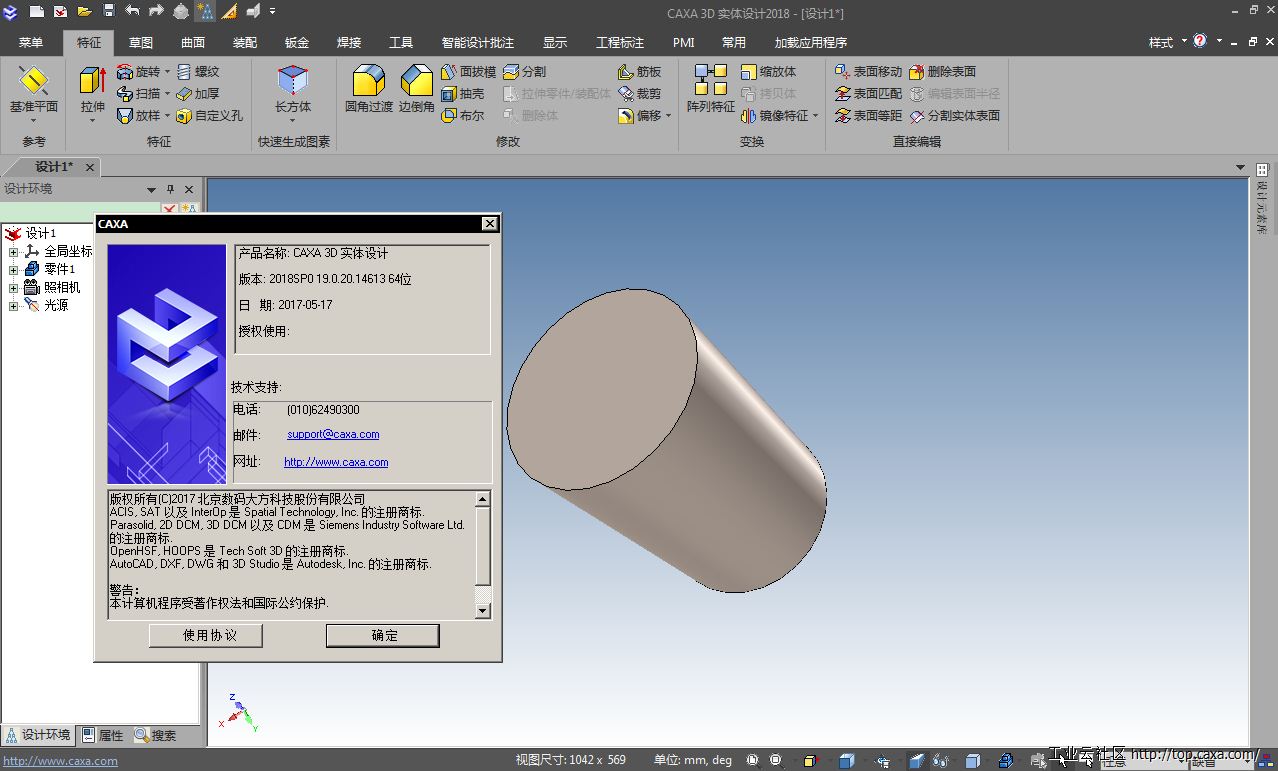
Task: Click the 确定 button
Action: (383, 635)
